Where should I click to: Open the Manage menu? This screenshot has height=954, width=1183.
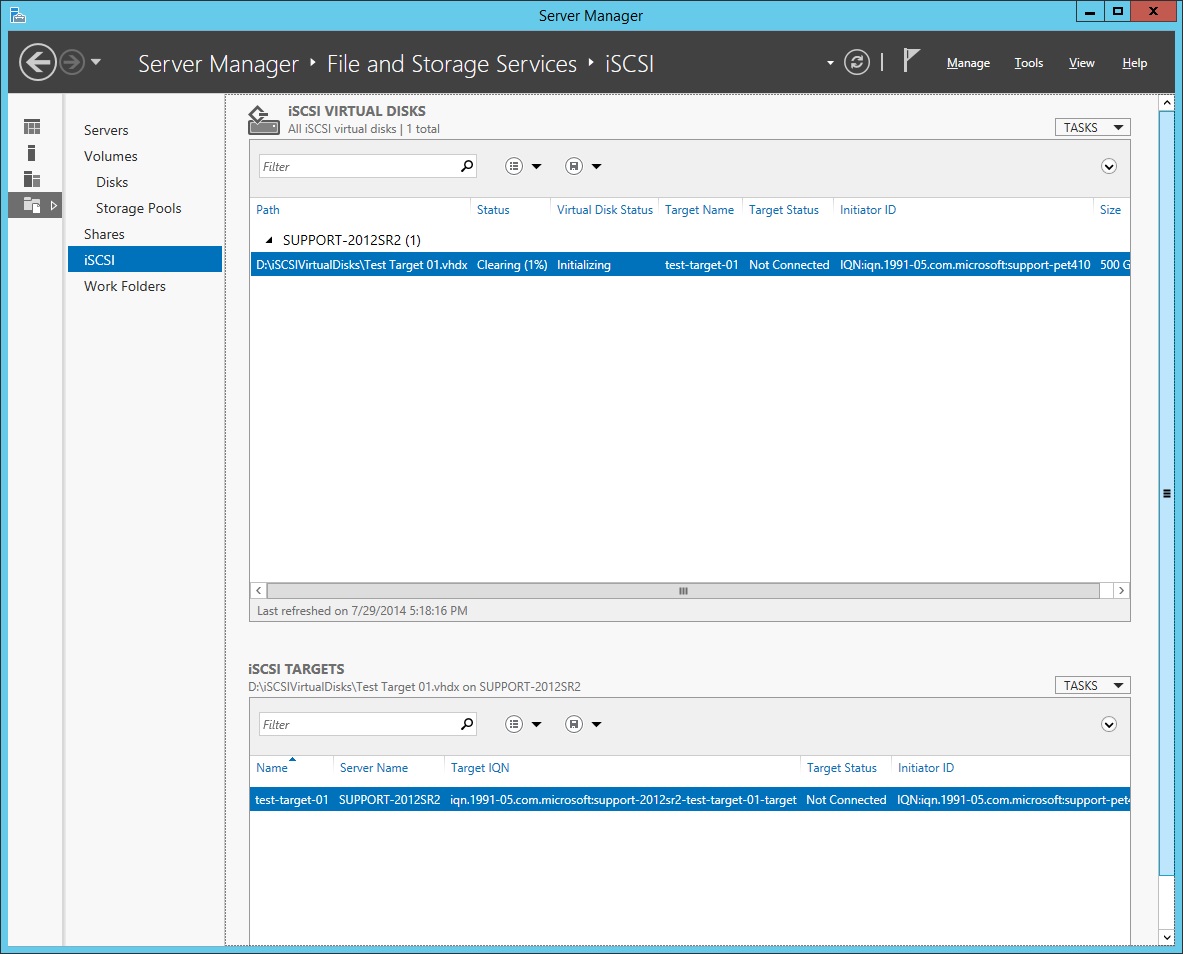click(968, 63)
